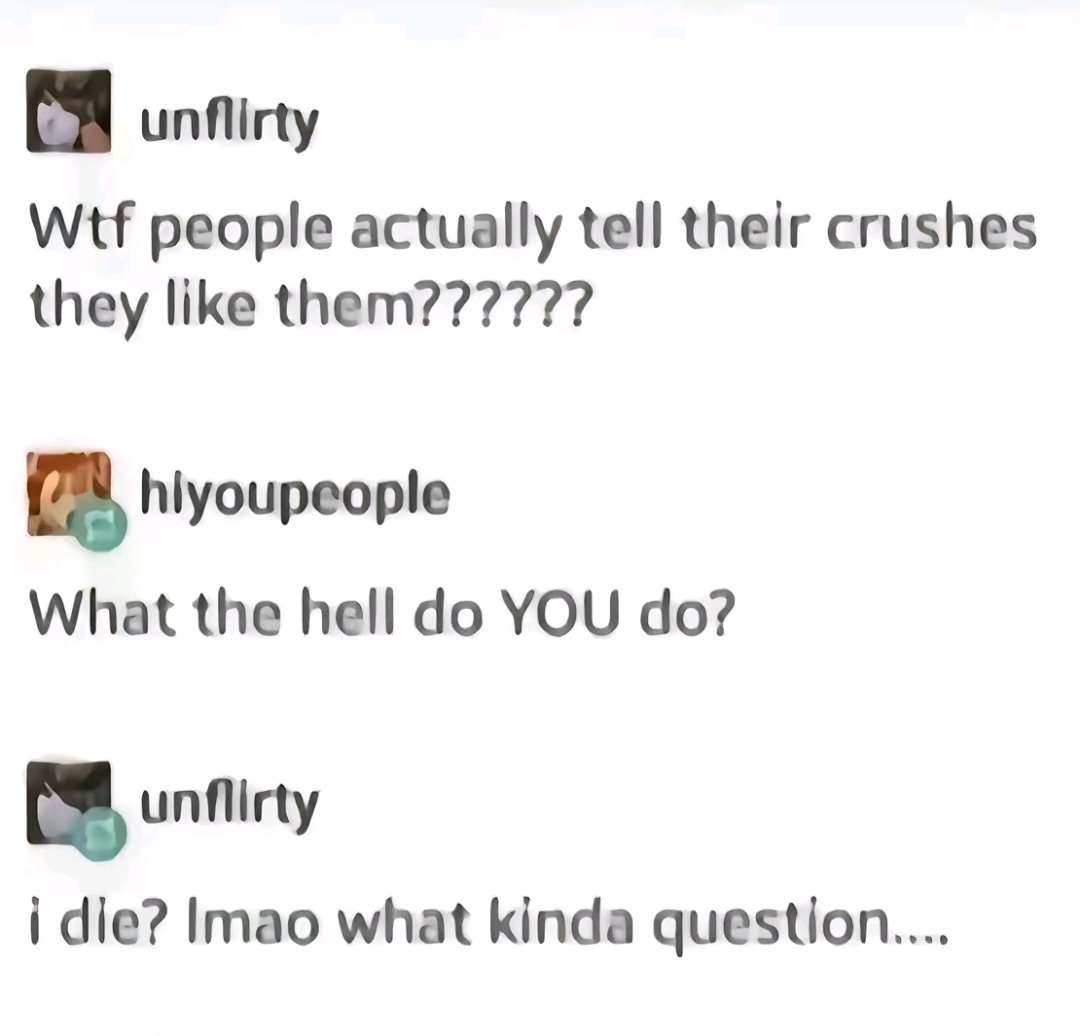Click the "i die? lmao what kinda question" reply
Screen dimensions: 1080x1036
click(488, 924)
